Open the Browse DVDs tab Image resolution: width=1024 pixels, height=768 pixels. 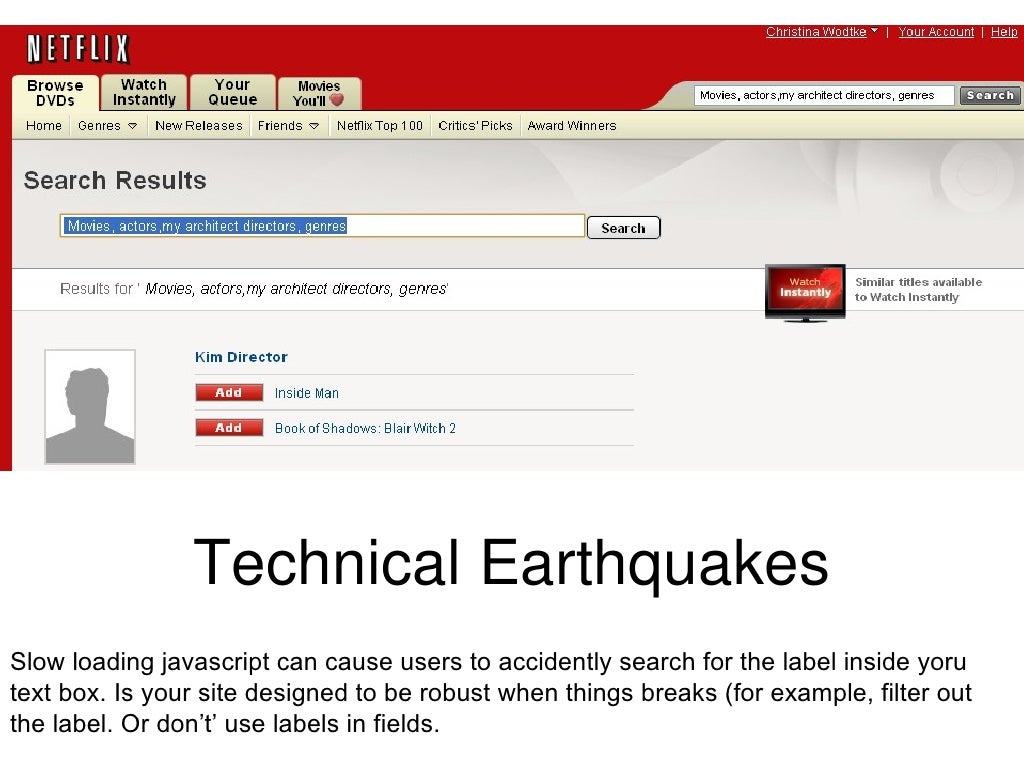(56, 93)
